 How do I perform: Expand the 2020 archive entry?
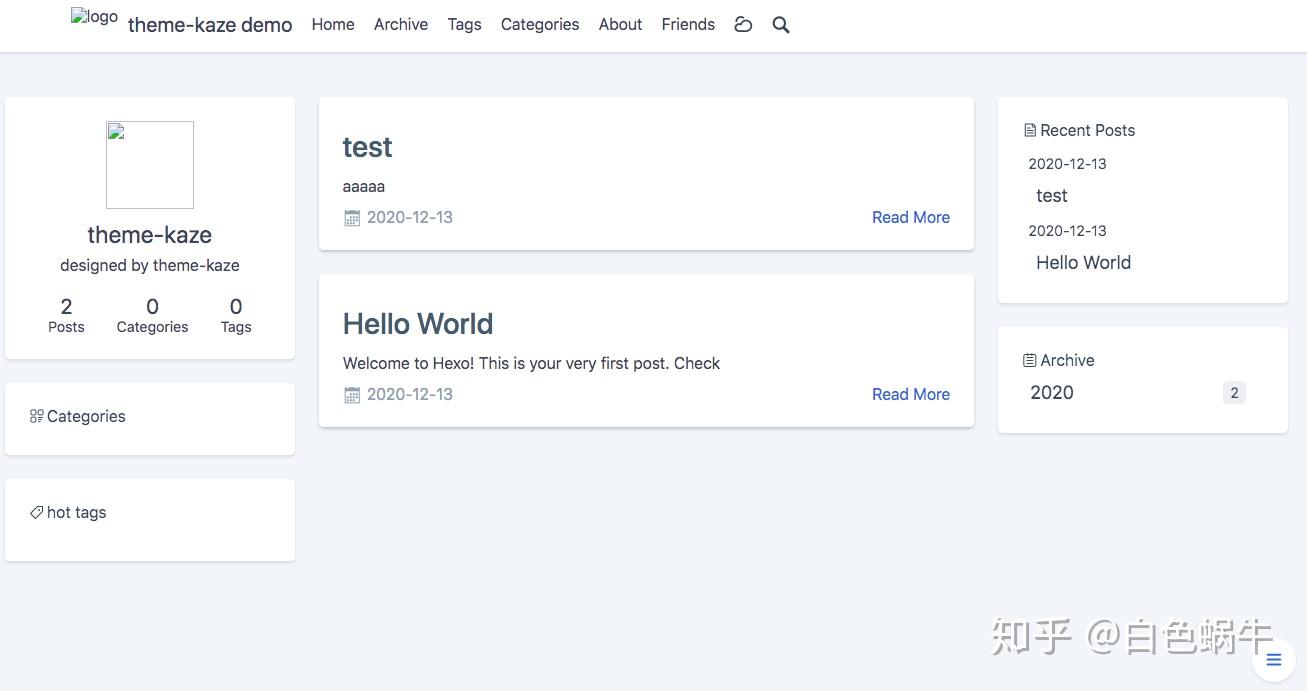click(x=1052, y=393)
